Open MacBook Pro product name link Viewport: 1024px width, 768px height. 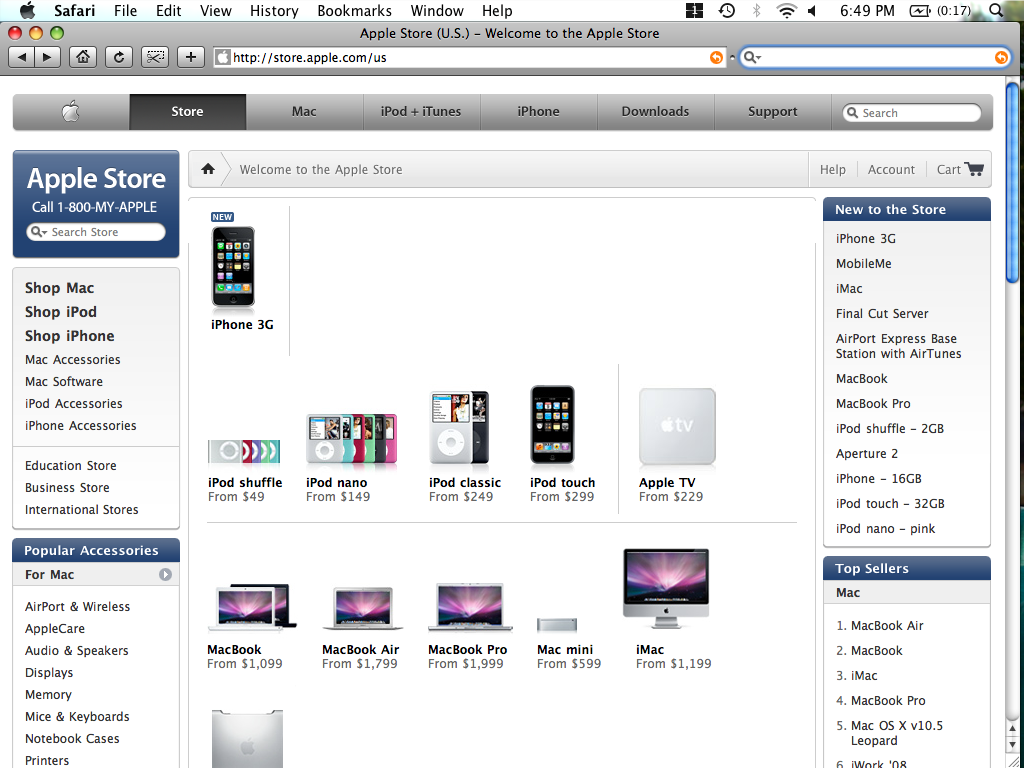pos(468,650)
